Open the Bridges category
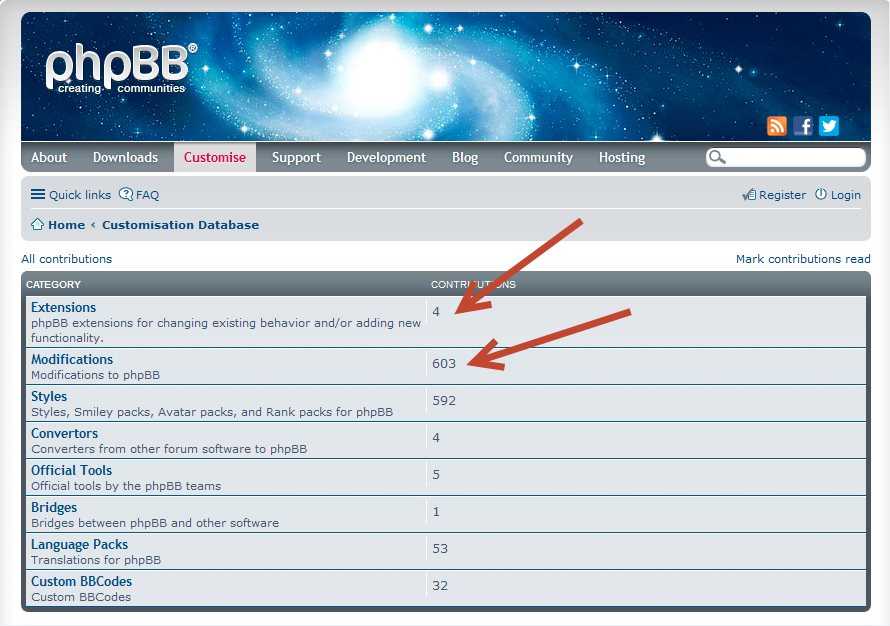 54,507
